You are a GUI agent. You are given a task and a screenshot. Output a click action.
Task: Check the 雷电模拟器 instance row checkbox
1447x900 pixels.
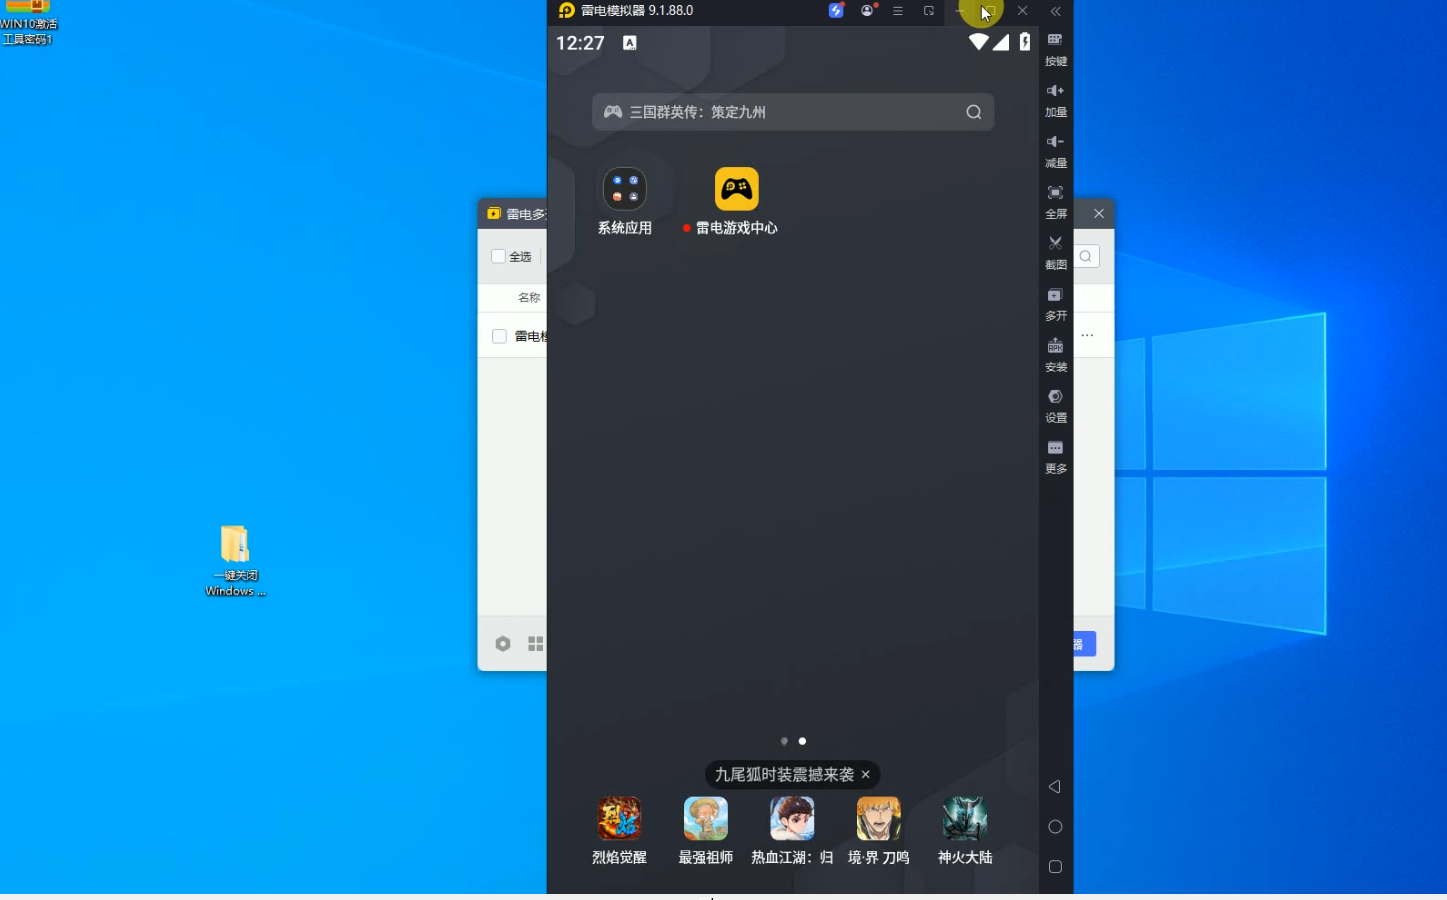pyautogui.click(x=499, y=337)
